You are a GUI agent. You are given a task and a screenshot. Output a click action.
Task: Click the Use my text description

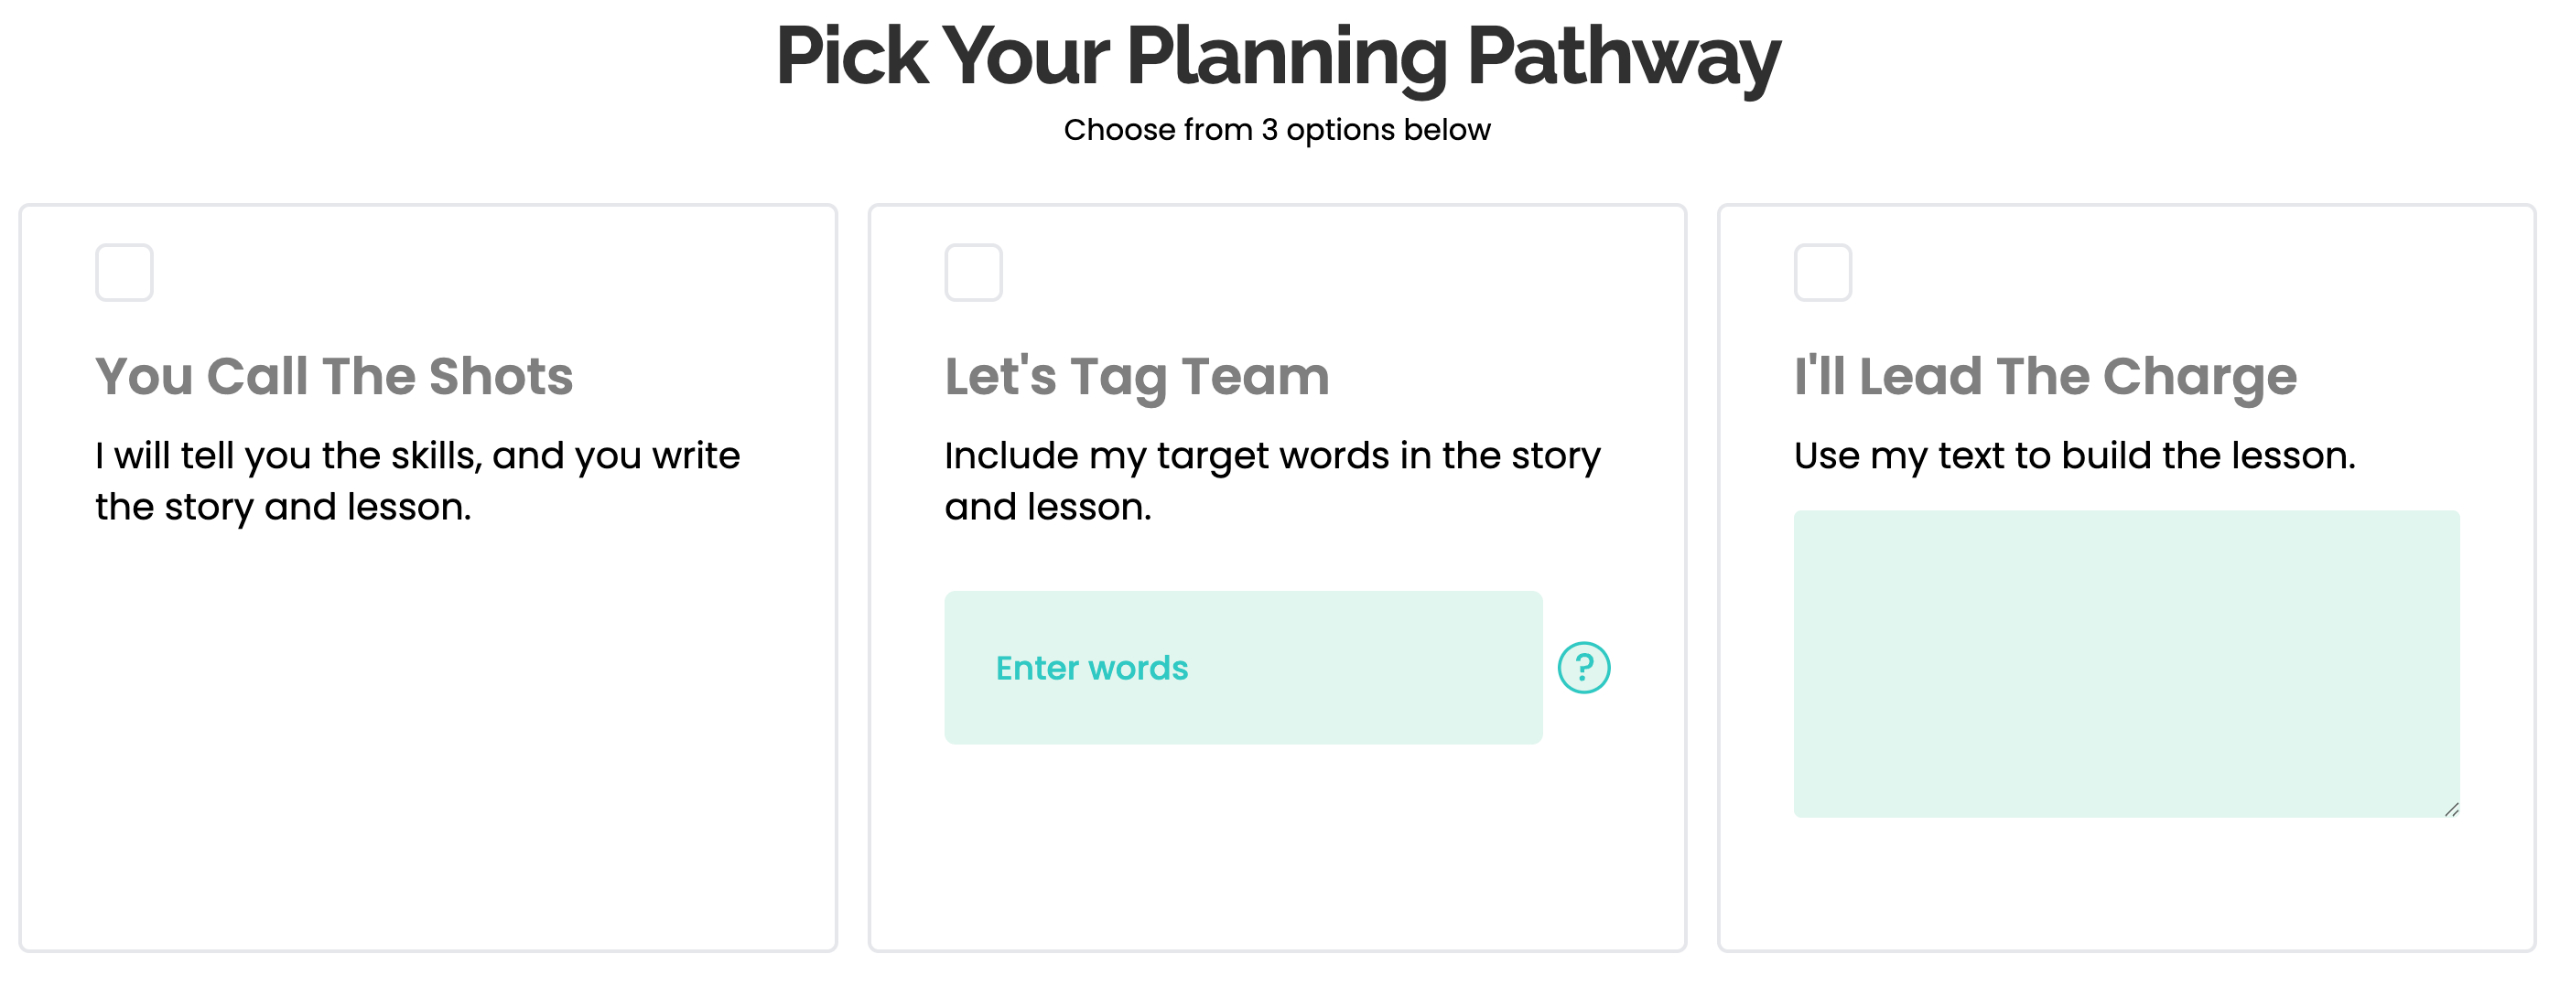(2074, 456)
